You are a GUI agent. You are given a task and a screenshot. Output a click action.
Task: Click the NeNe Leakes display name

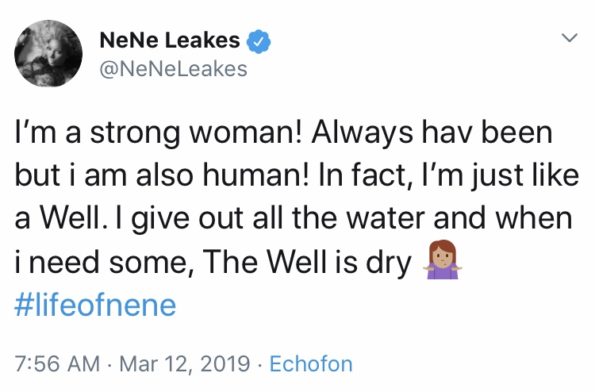point(170,40)
